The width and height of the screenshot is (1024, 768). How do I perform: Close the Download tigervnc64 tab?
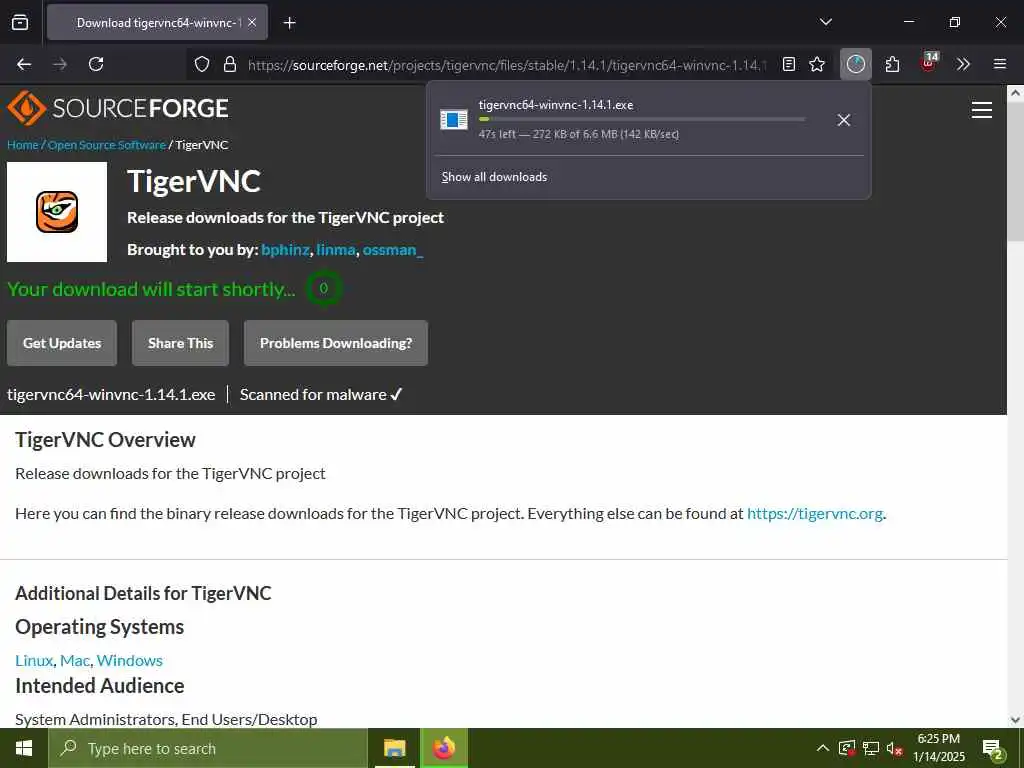252,23
